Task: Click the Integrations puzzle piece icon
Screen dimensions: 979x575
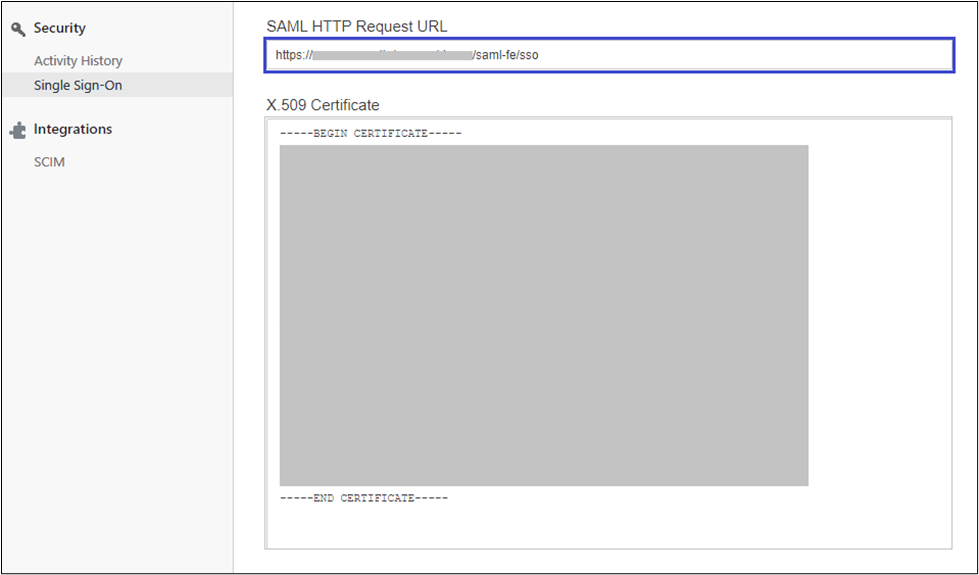Action: [17, 130]
